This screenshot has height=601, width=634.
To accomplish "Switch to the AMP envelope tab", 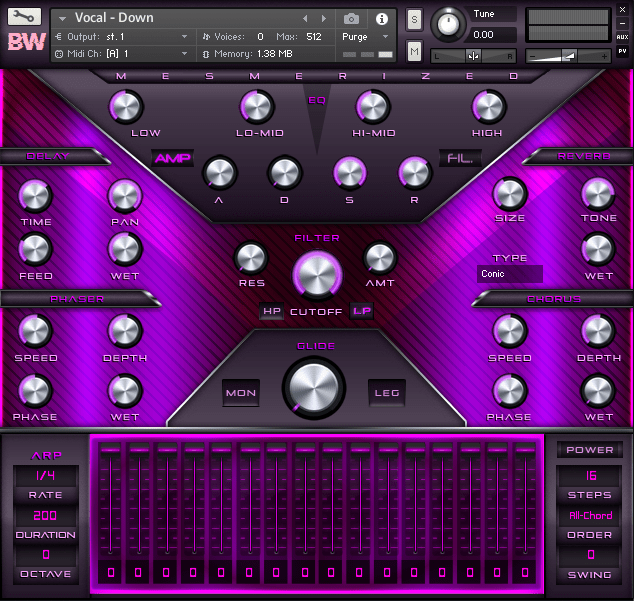I will (173, 158).
